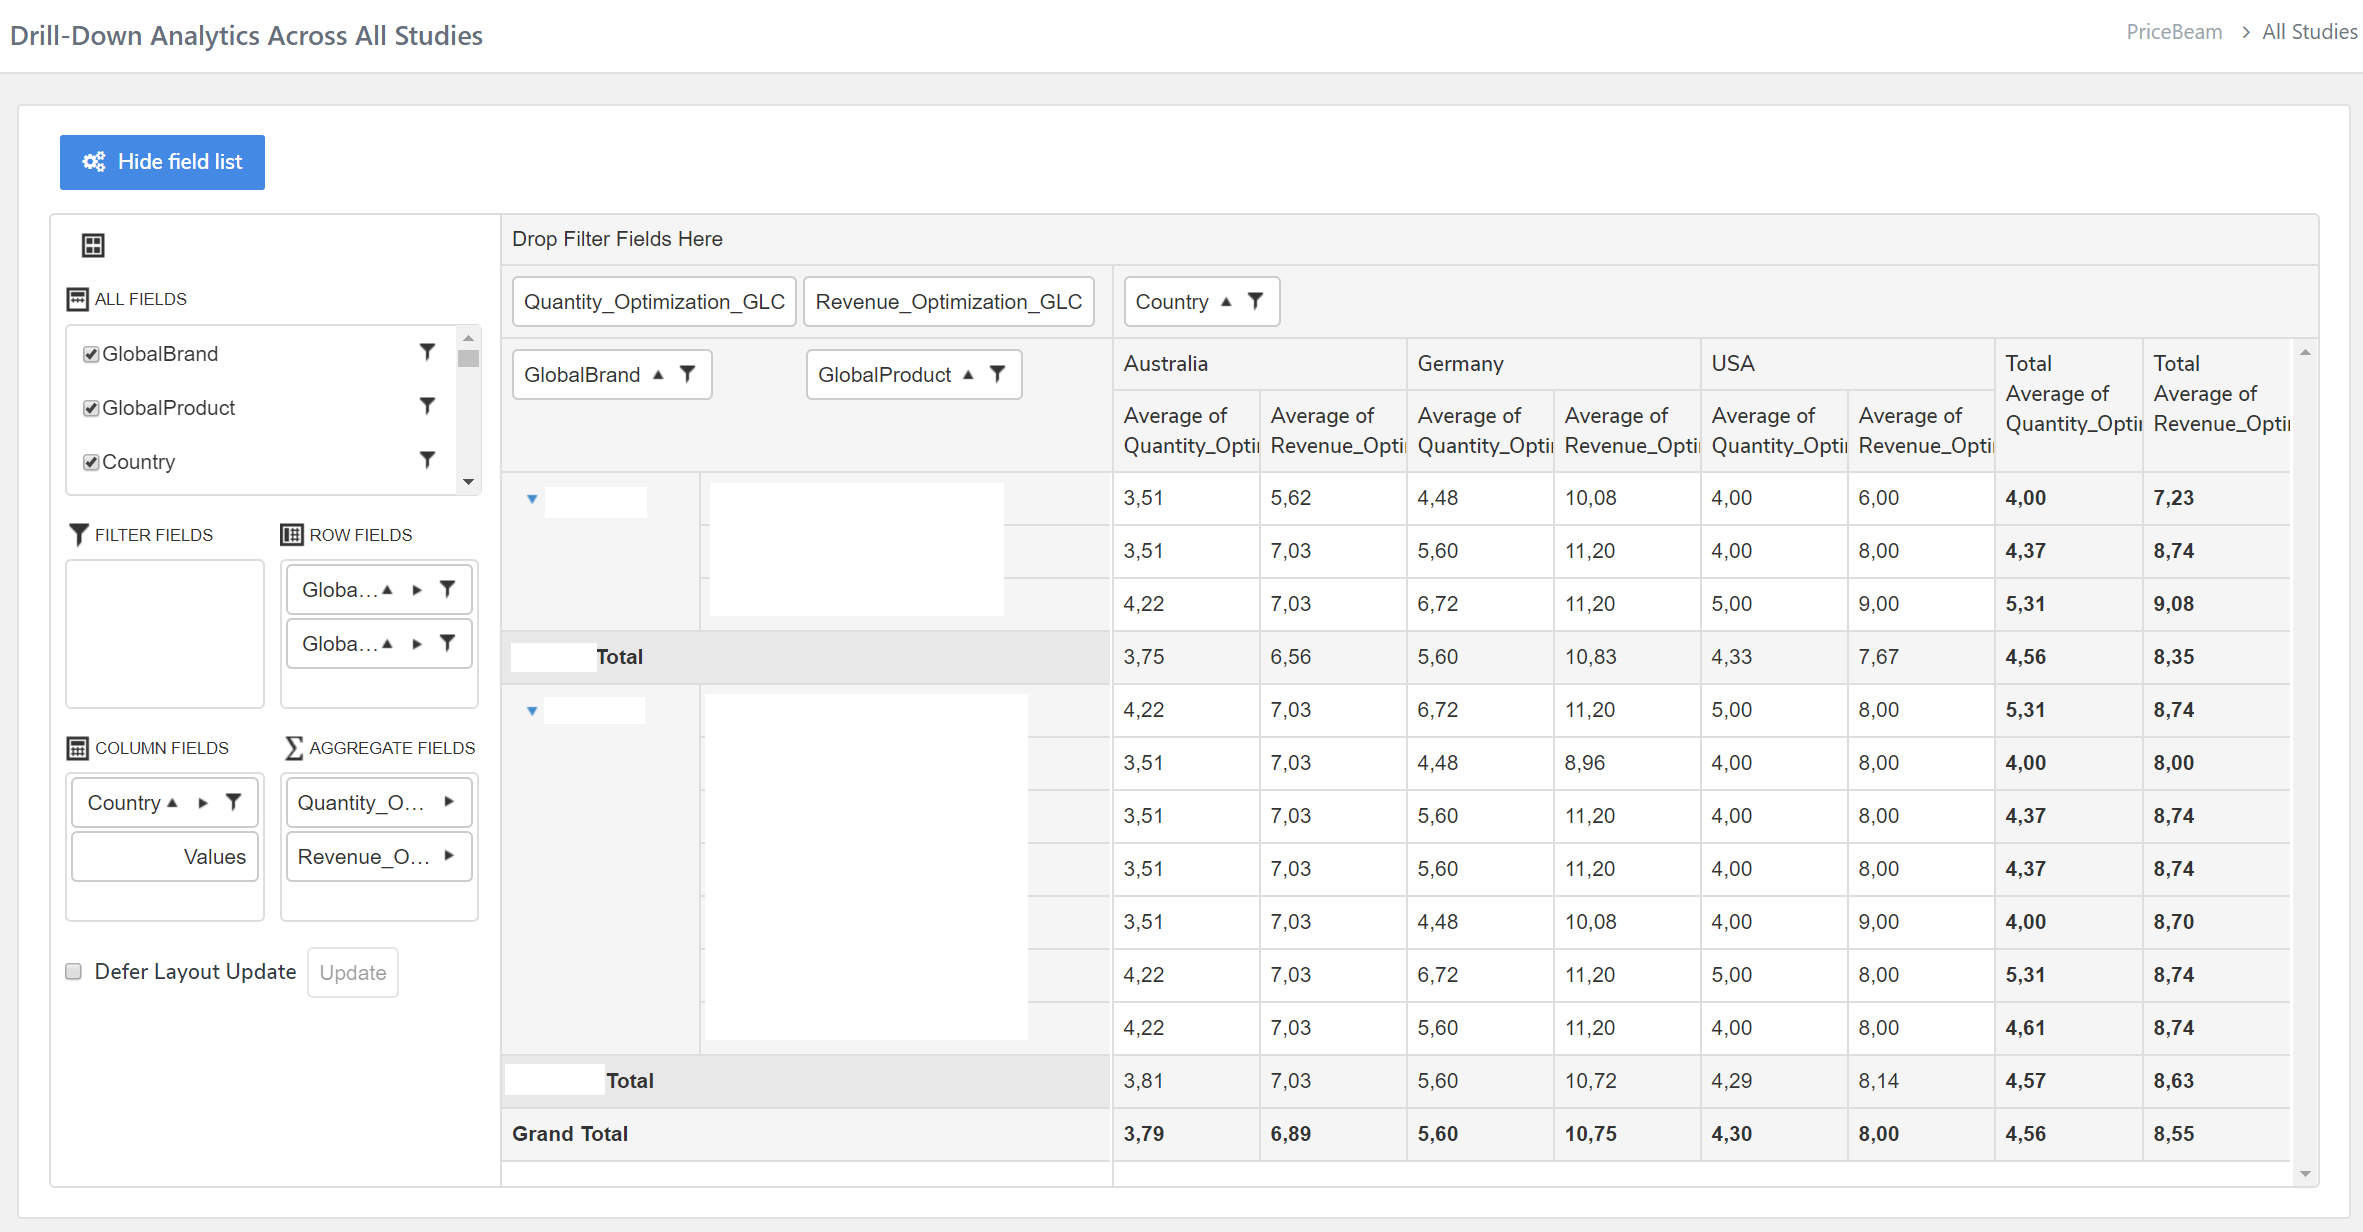Open filter for GlobalProduct in All Fields list
The height and width of the screenshot is (1232, 2363).
pos(427,406)
